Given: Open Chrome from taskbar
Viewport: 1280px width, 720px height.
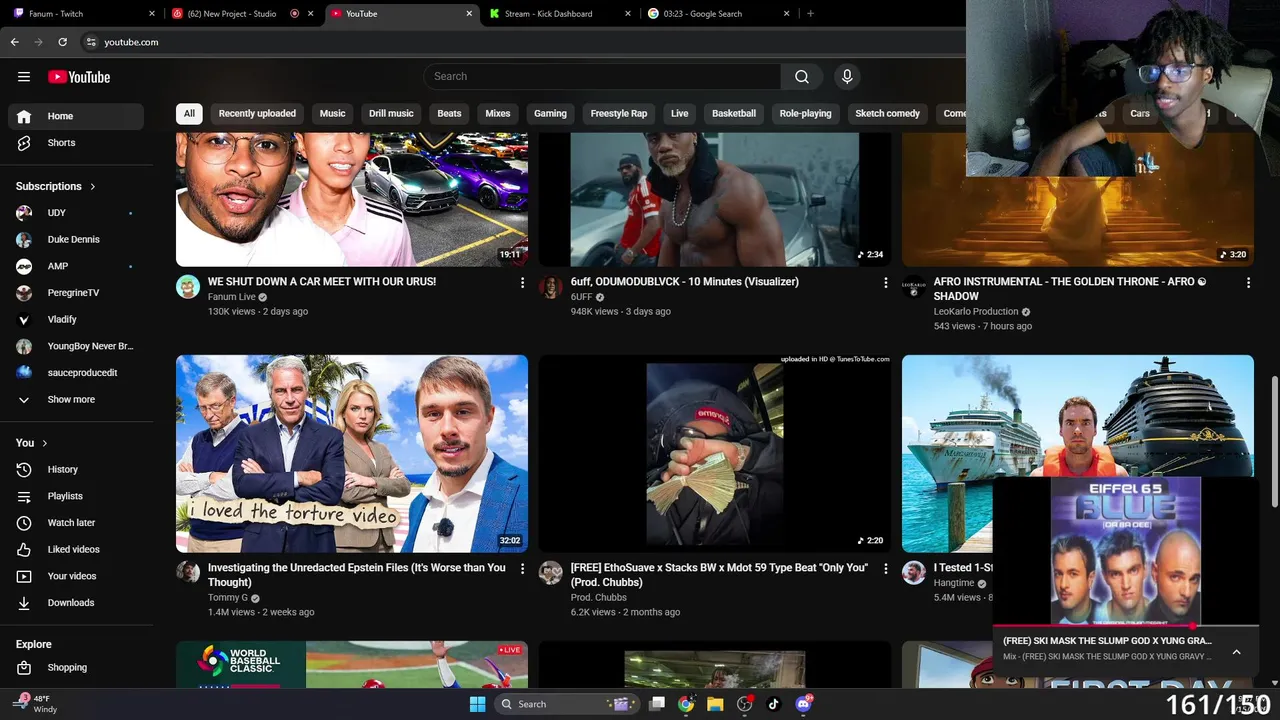Looking at the screenshot, I should (686, 704).
